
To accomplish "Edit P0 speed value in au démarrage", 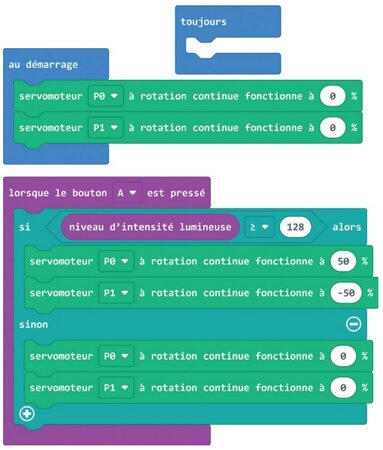I will click(x=332, y=96).
